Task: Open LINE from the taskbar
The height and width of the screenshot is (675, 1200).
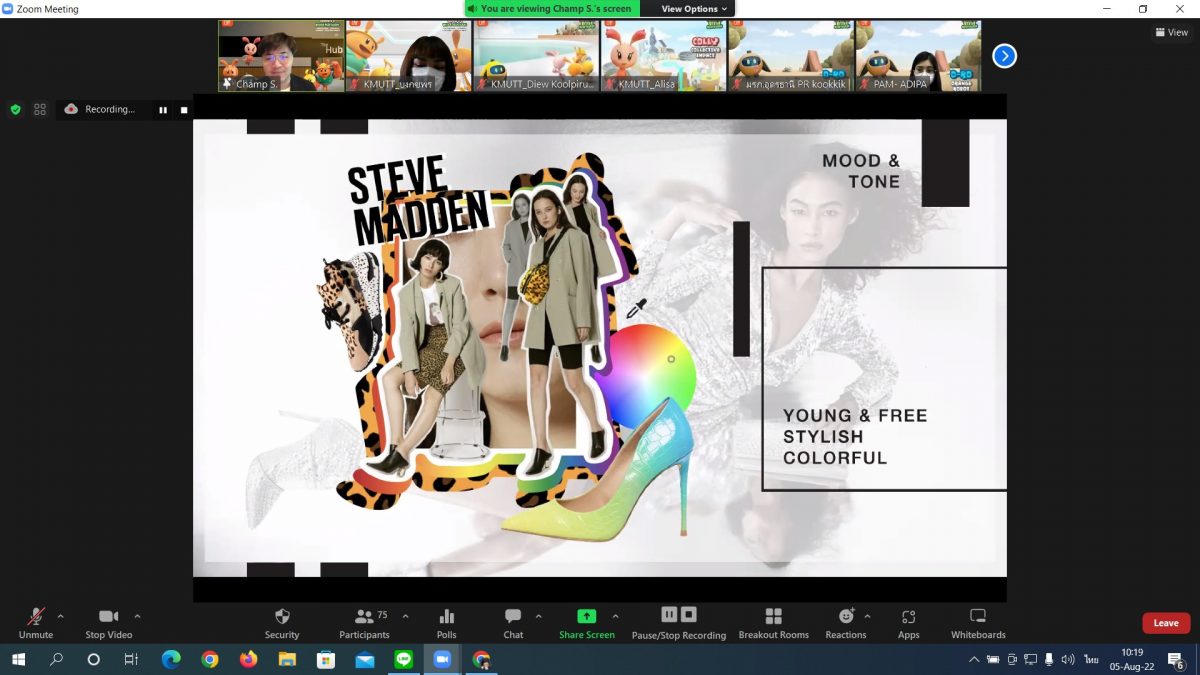Action: pyautogui.click(x=403, y=659)
